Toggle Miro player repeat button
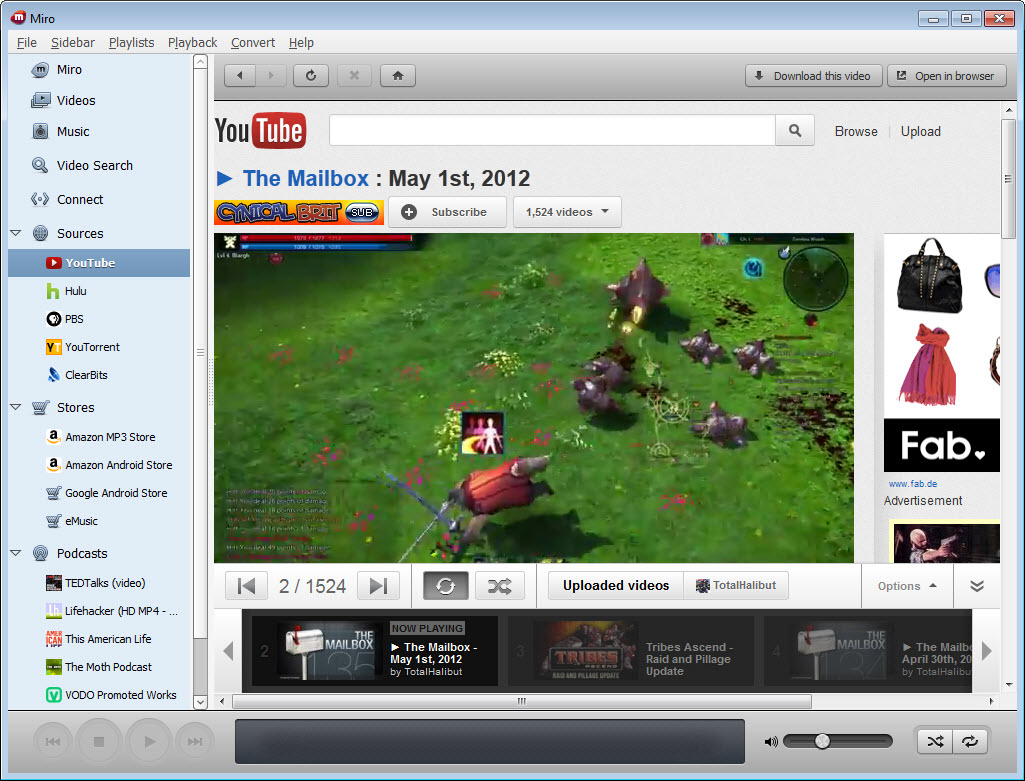The height and width of the screenshot is (781, 1025). (970, 741)
